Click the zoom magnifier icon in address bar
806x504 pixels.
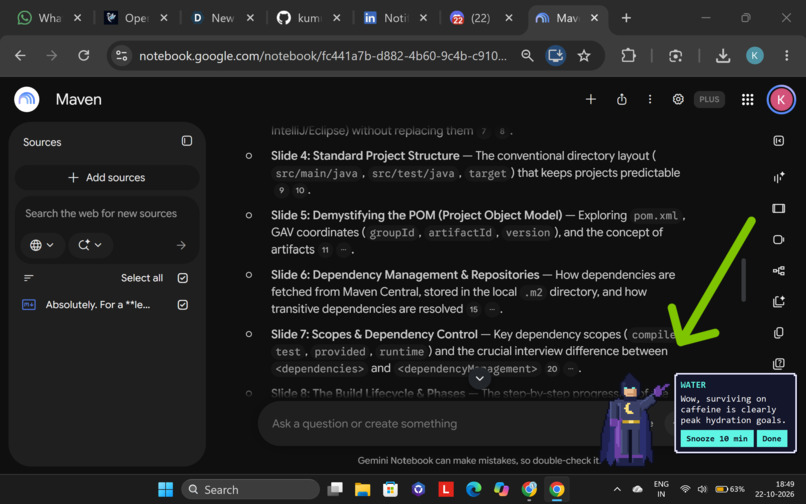click(x=527, y=56)
